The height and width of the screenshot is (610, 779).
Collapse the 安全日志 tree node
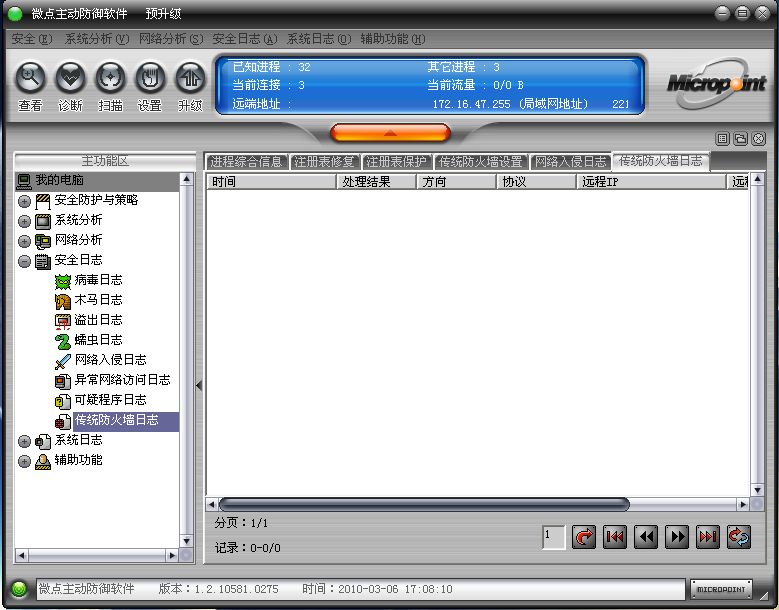[x=24, y=261]
